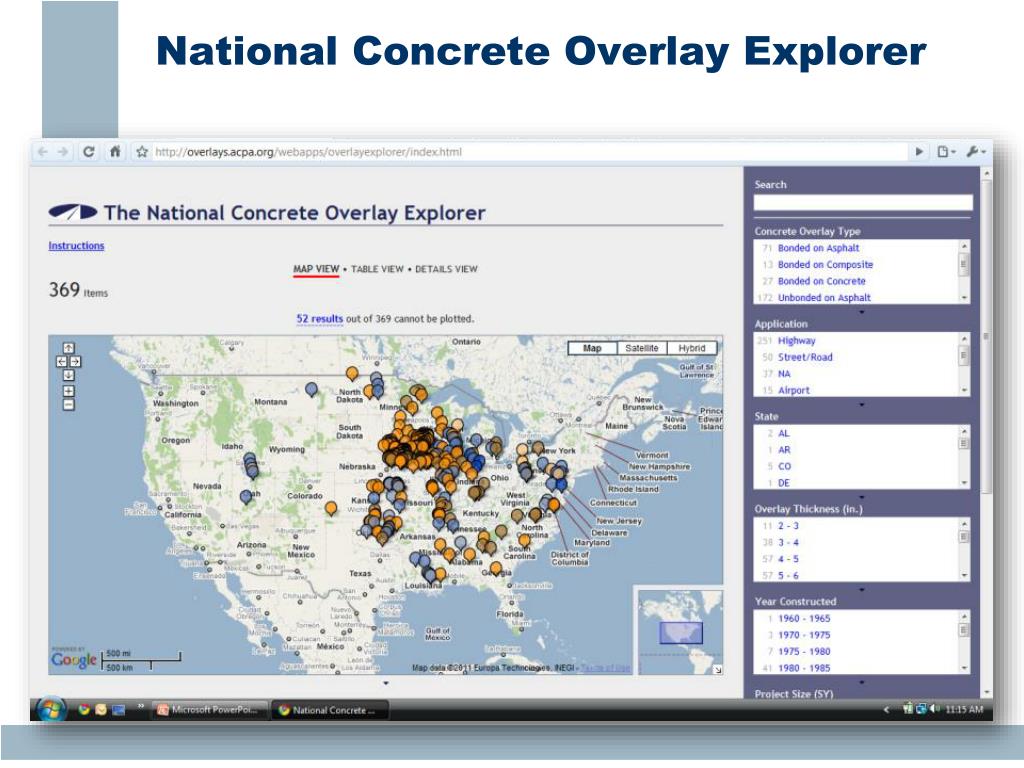Click the Windows Start orb
Viewport: 1024px width, 768px height.
click(x=50, y=709)
